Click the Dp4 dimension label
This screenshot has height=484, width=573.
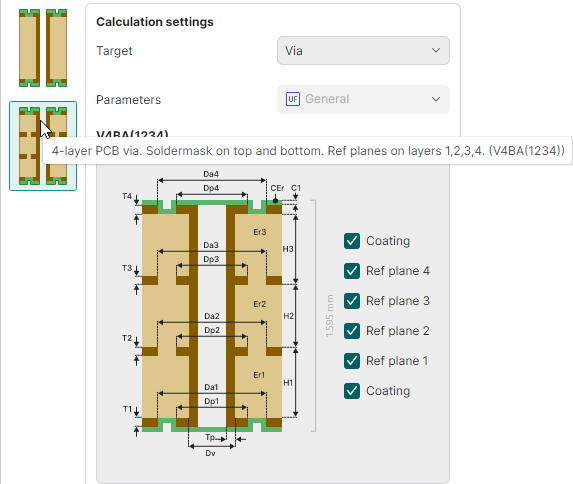tap(211, 188)
